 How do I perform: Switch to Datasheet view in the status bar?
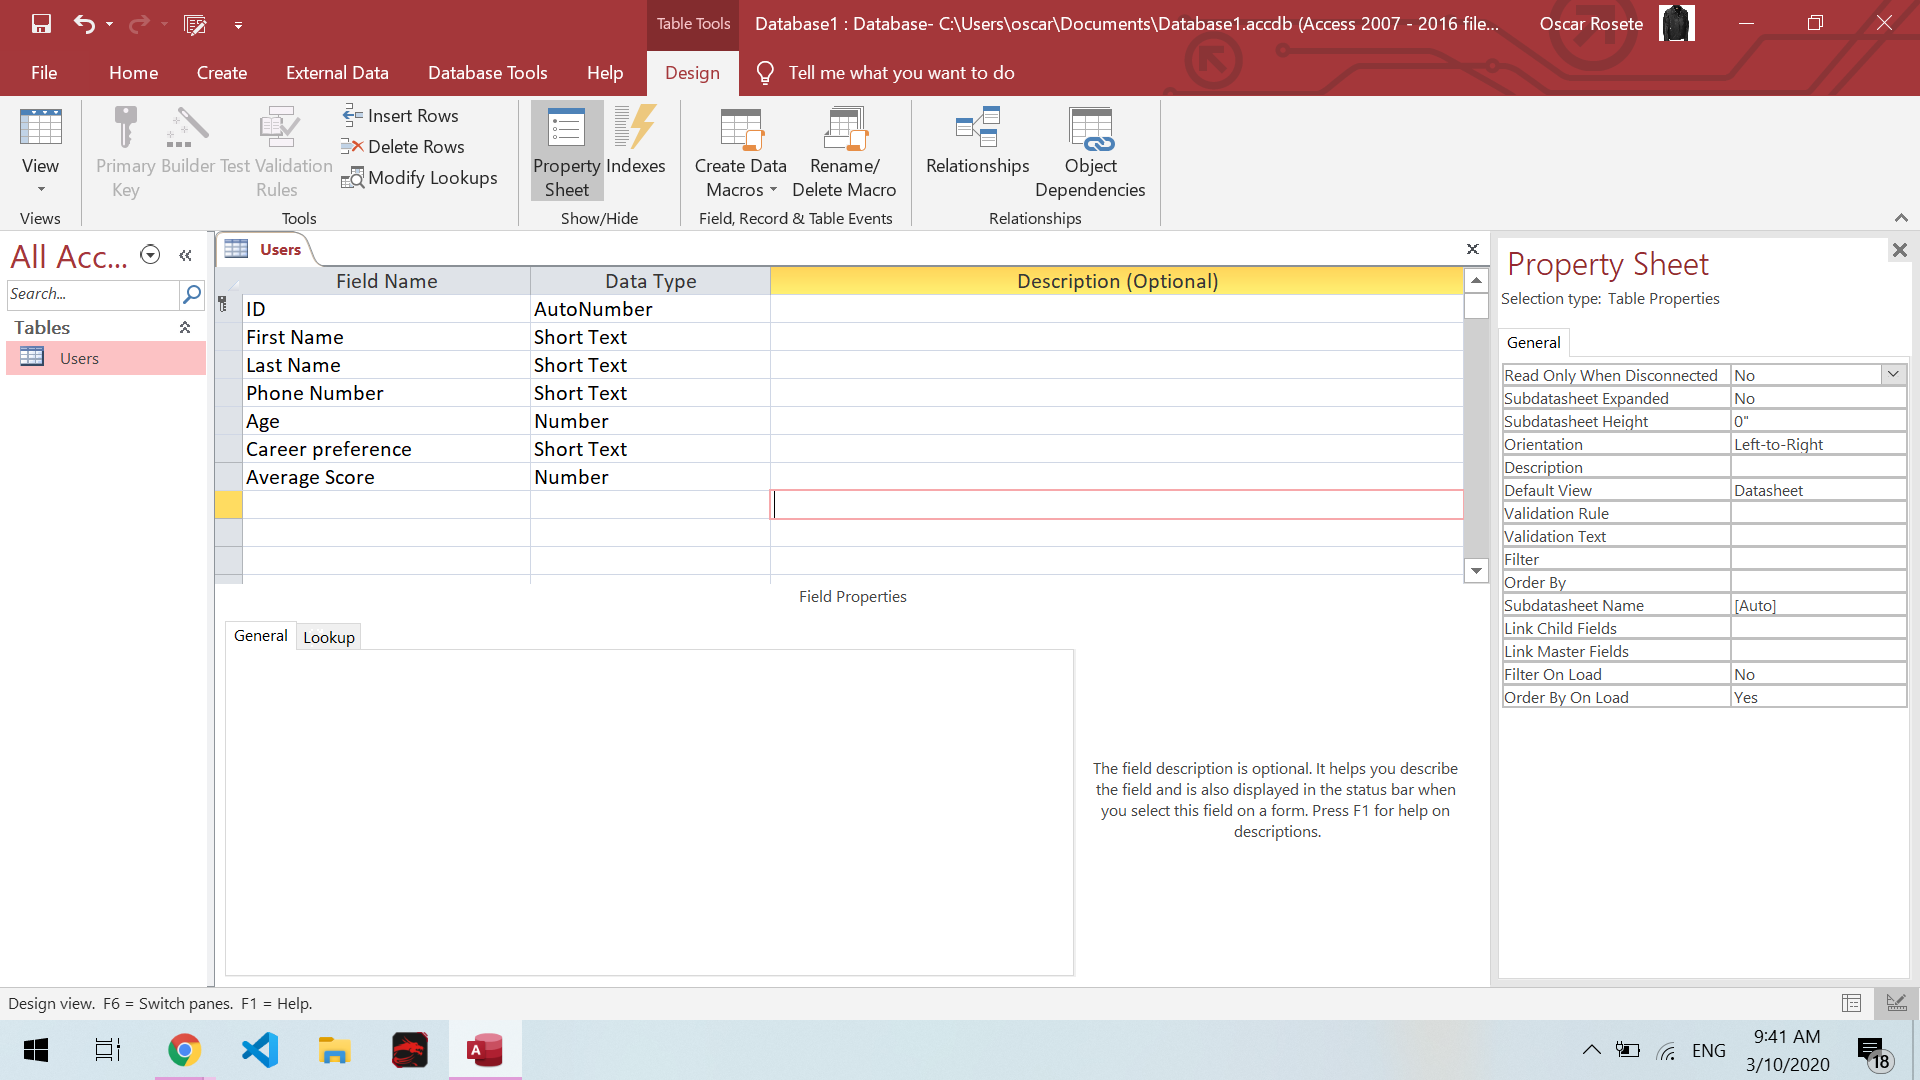coord(1851,1003)
